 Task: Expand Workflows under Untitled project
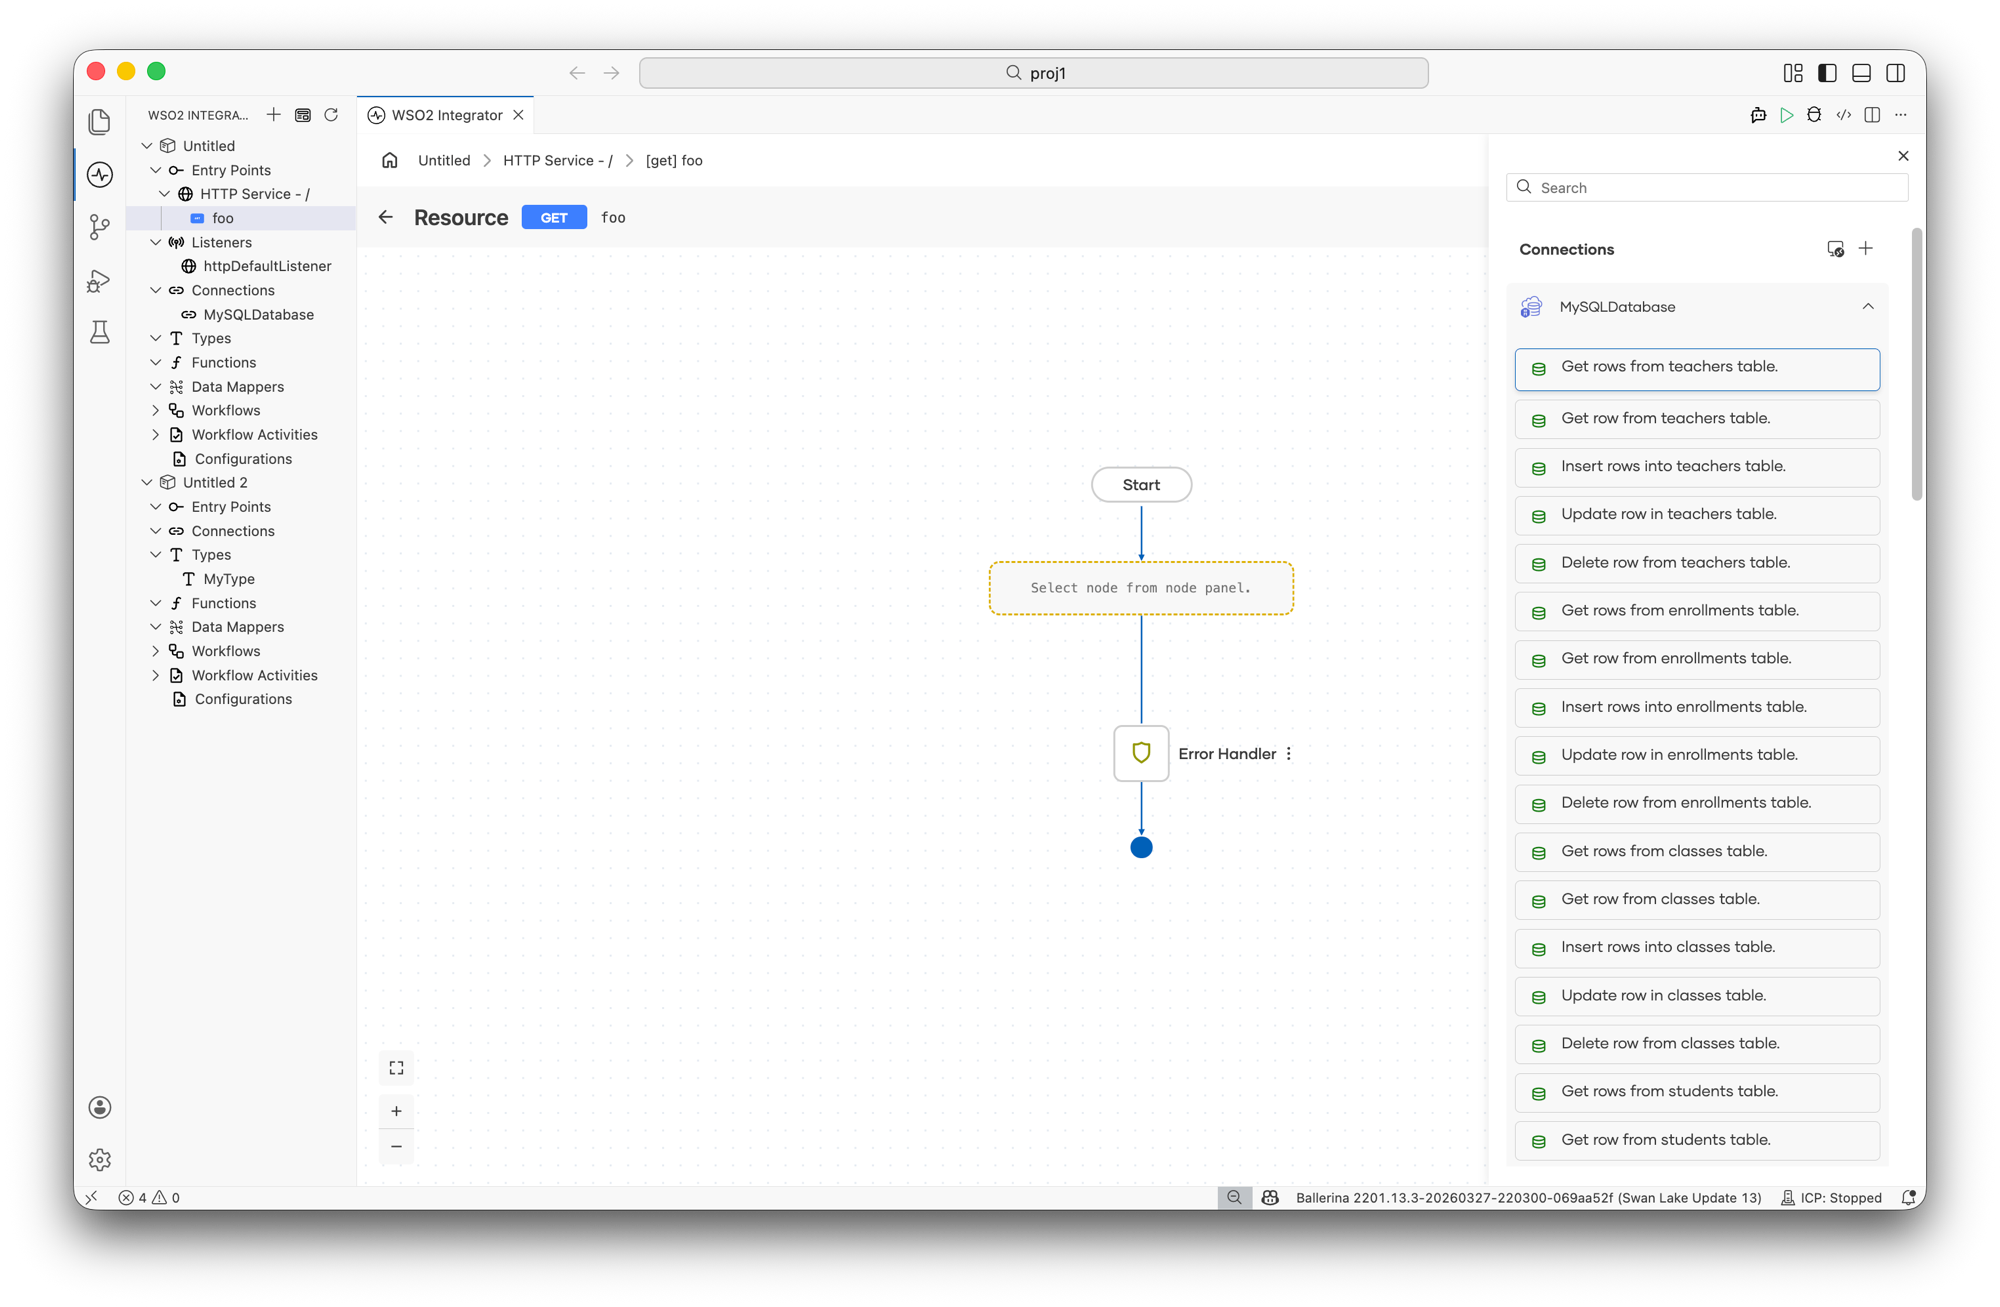pos(156,410)
